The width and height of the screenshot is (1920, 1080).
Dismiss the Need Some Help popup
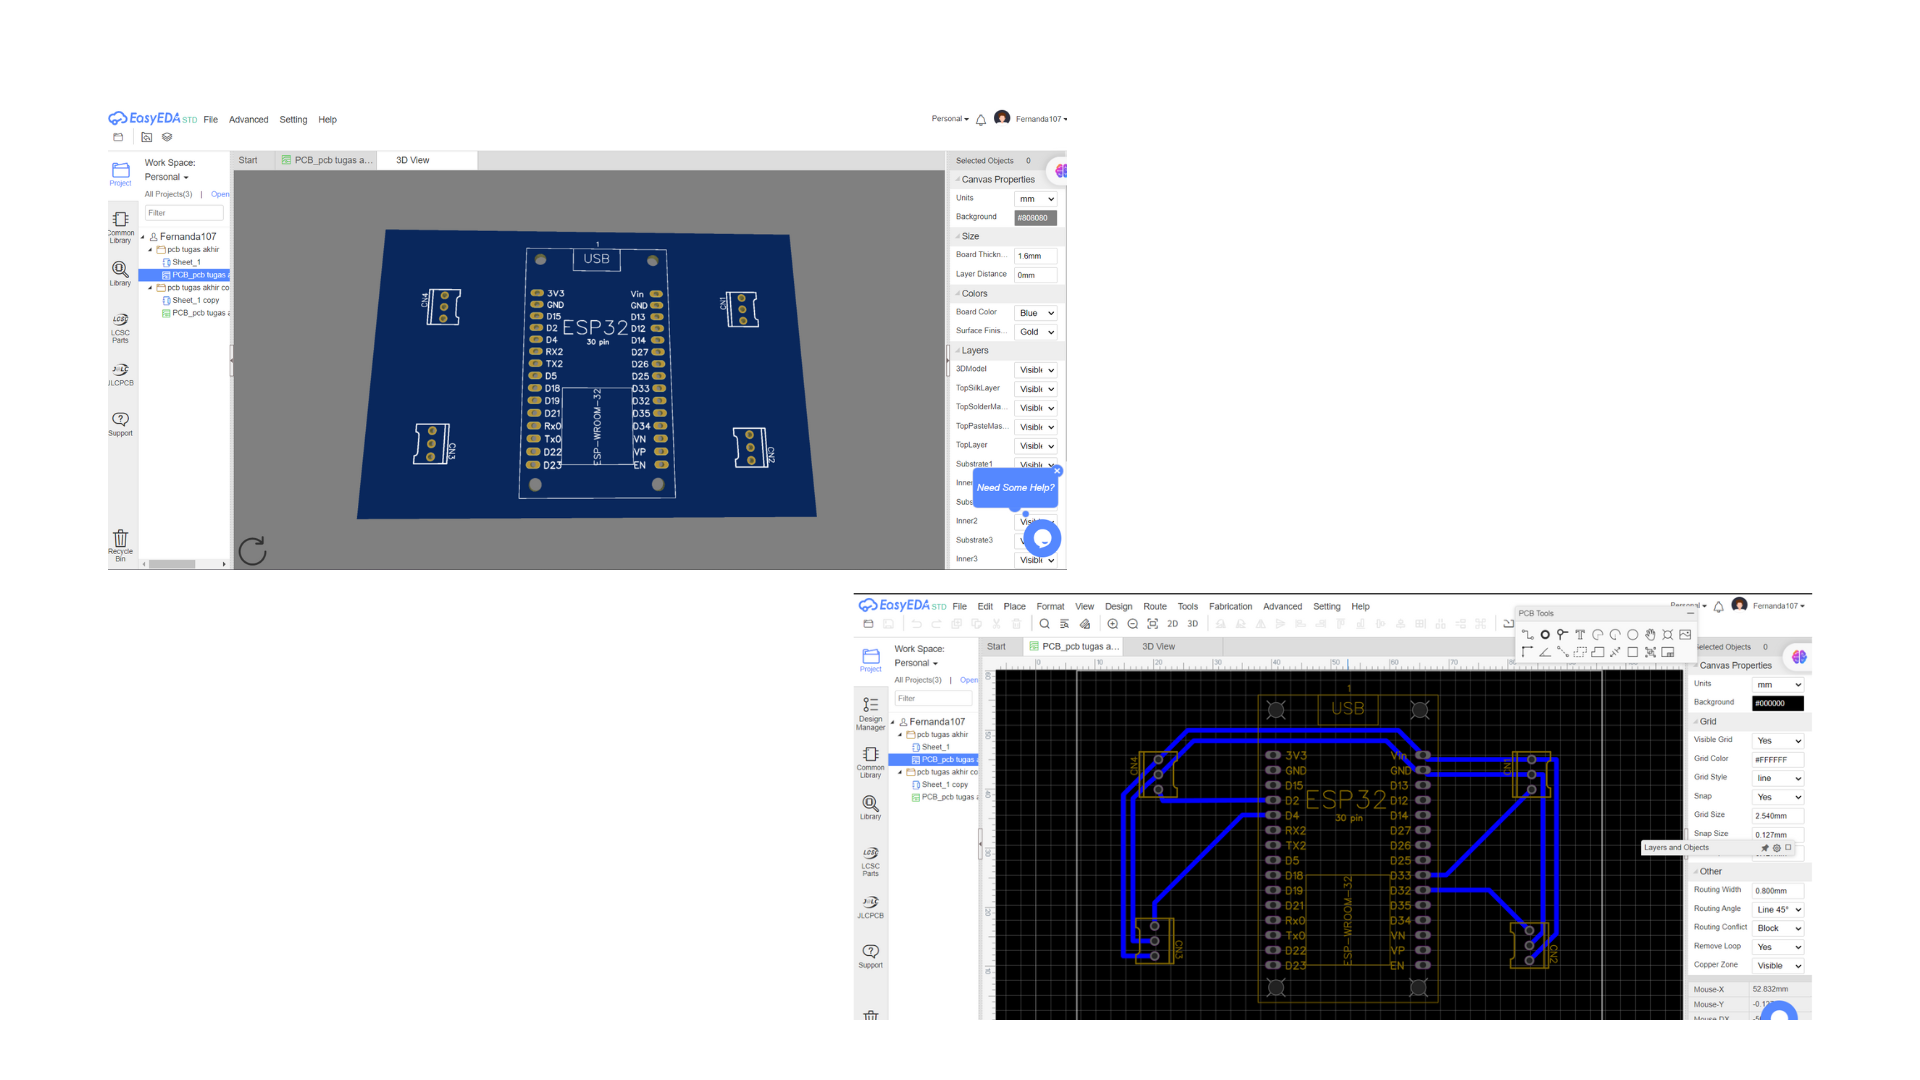(1057, 471)
